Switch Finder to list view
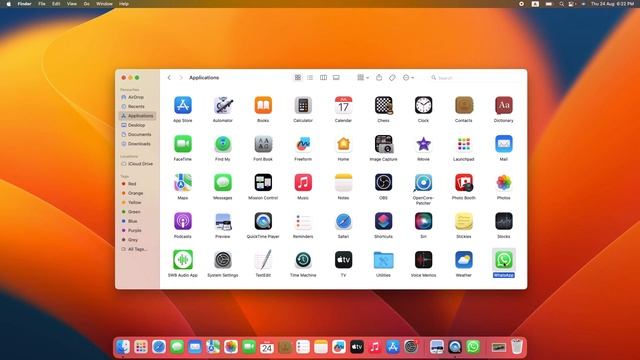Viewport: 640px width, 360px height. (x=310, y=78)
